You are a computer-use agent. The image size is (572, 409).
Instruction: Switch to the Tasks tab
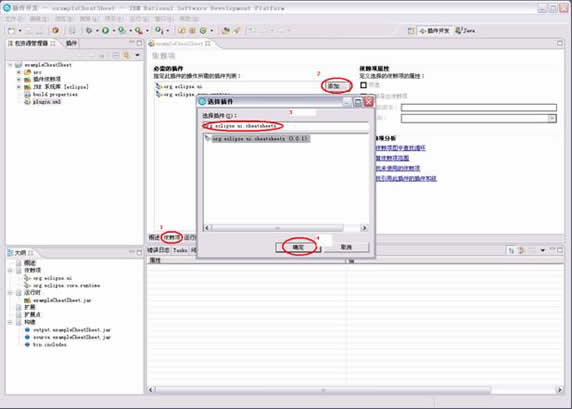180,250
